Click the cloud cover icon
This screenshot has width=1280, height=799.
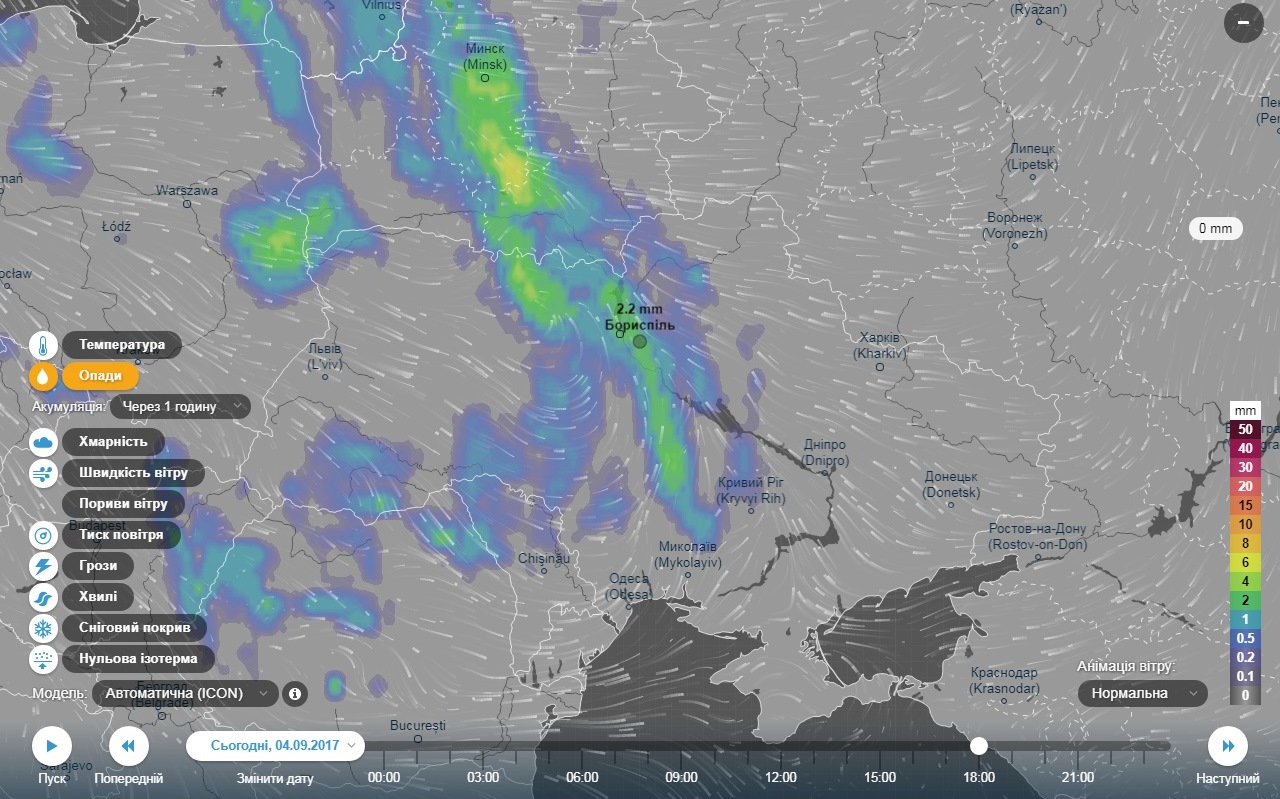(x=44, y=442)
